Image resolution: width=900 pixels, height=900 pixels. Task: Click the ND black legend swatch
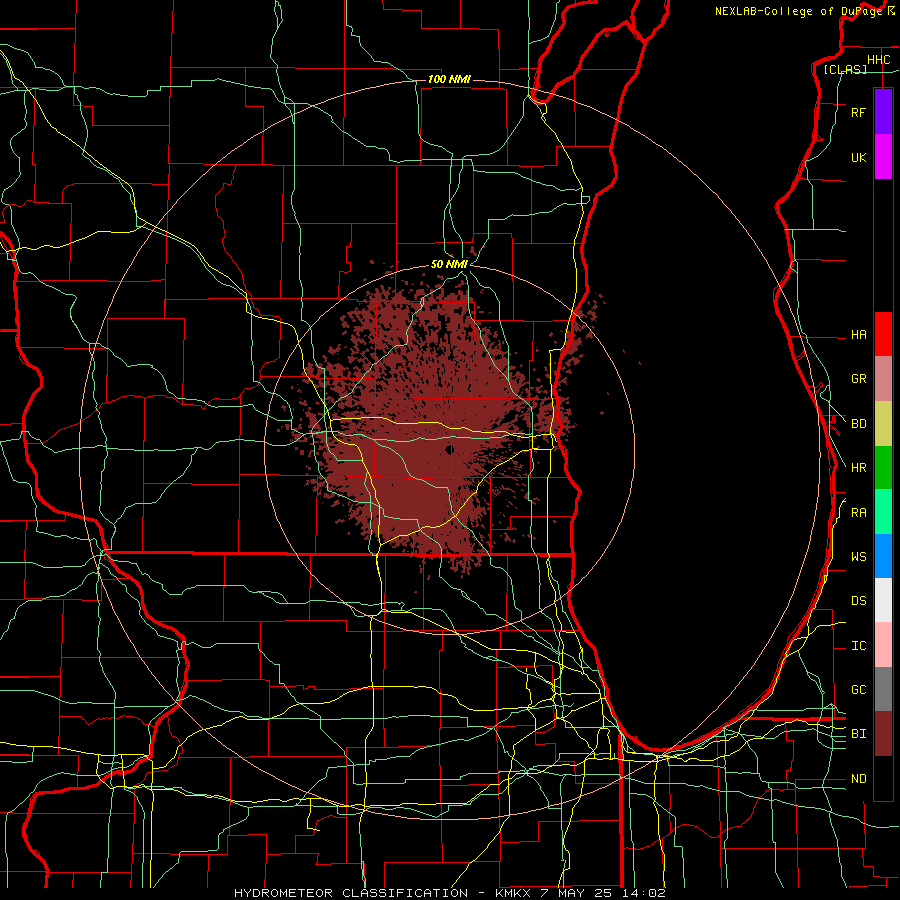(x=883, y=778)
